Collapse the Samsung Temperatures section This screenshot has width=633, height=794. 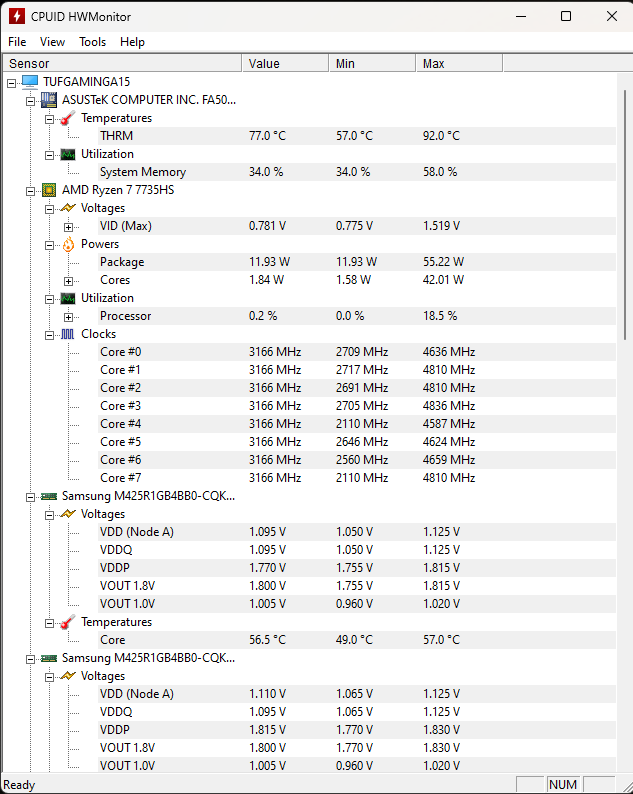click(49, 623)
